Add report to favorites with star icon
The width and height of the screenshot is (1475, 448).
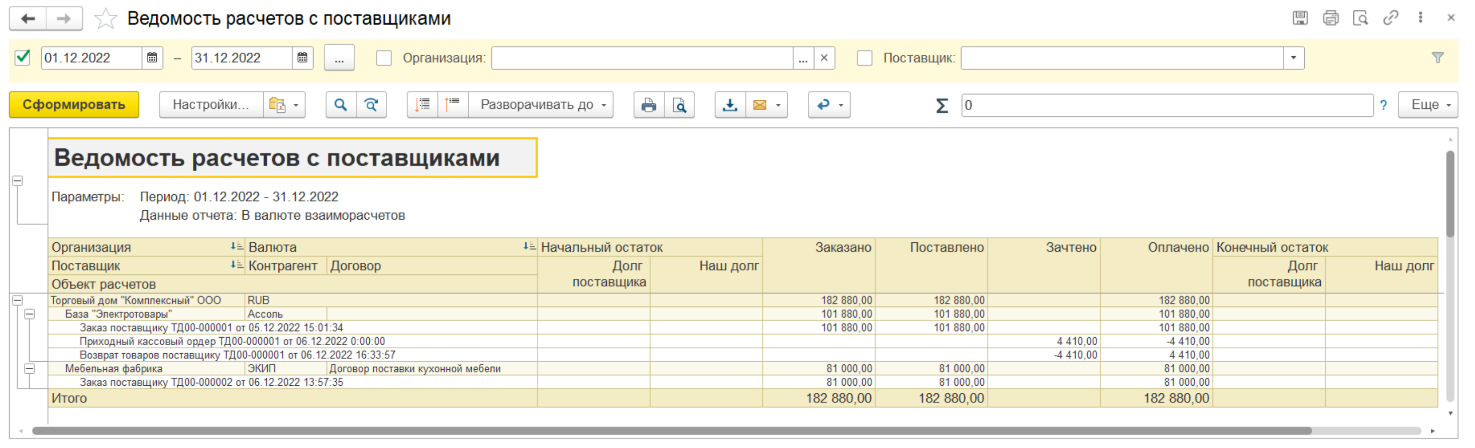click(x=105, y=19)
